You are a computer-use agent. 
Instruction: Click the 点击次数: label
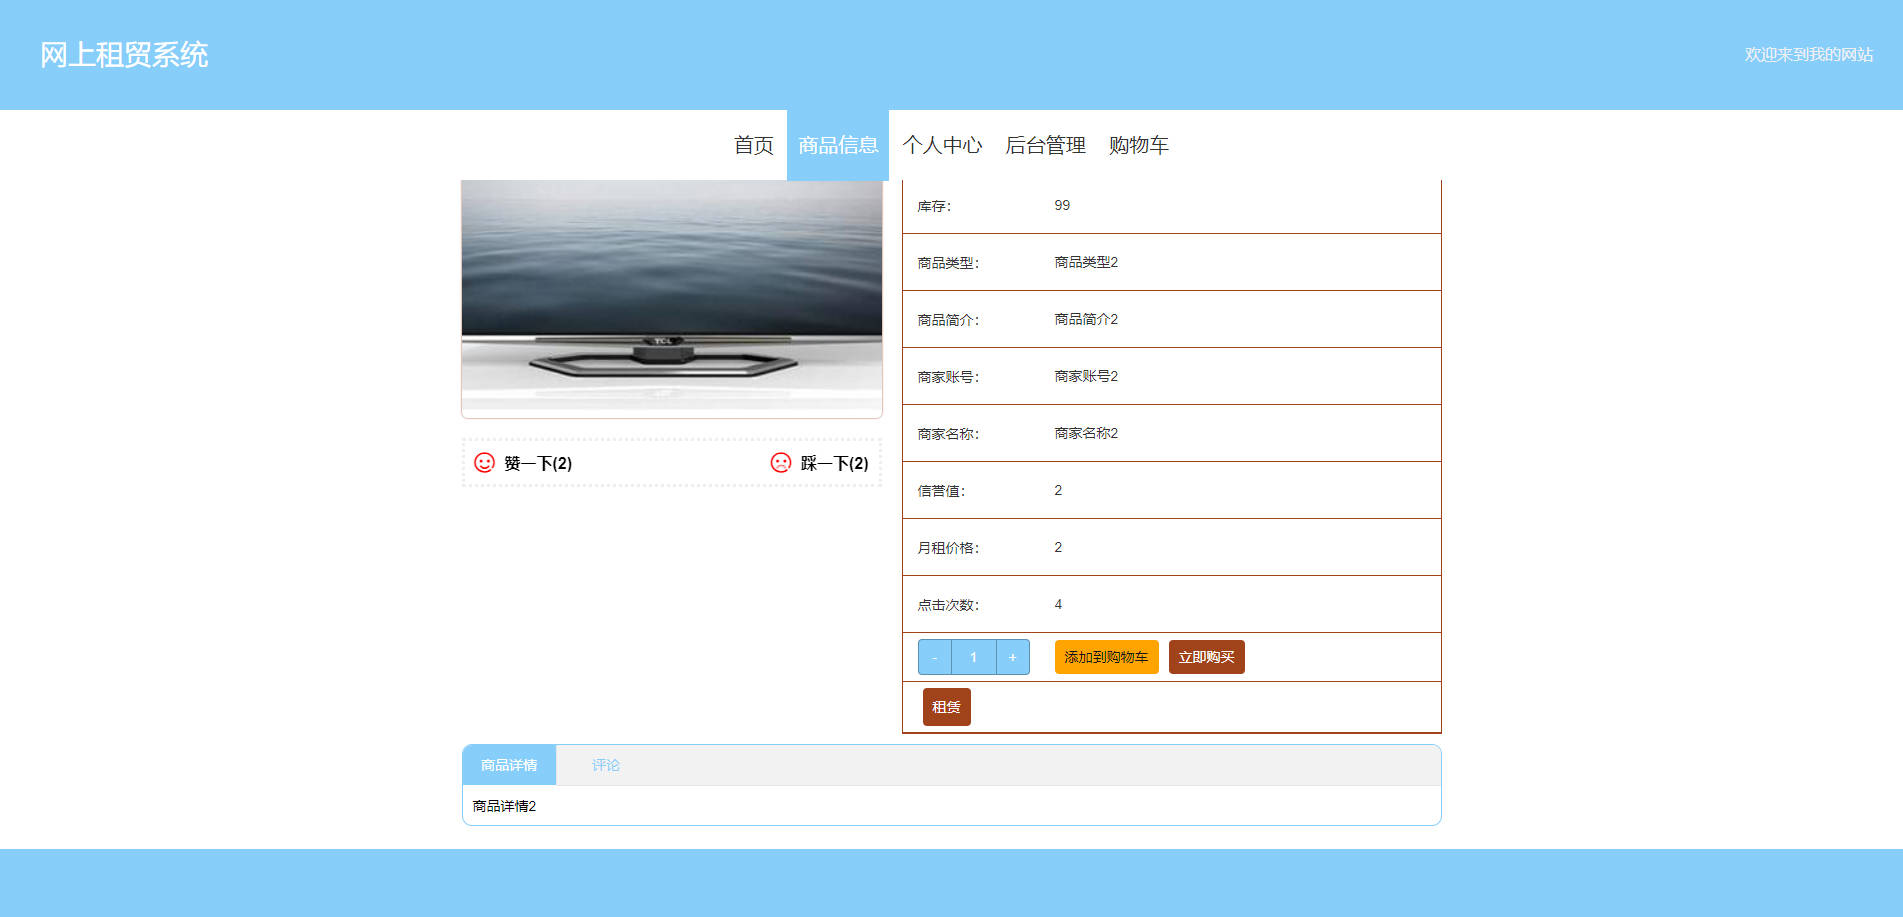pos(948,605)
